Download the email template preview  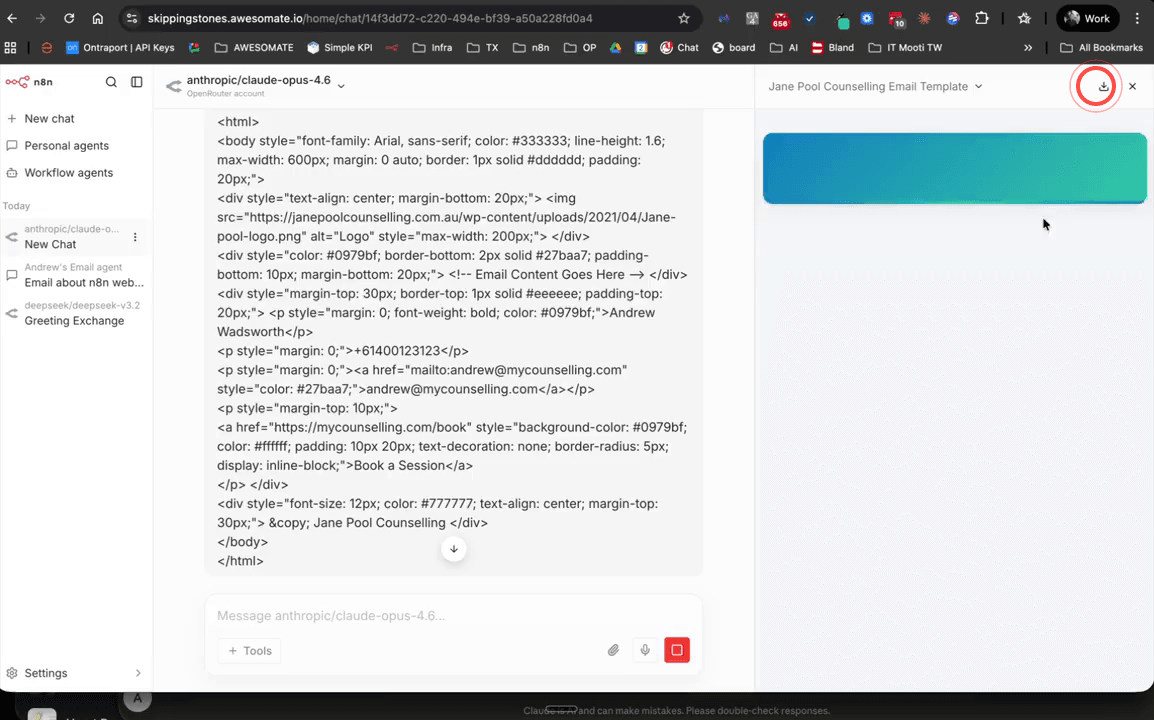click(1095, 86)
